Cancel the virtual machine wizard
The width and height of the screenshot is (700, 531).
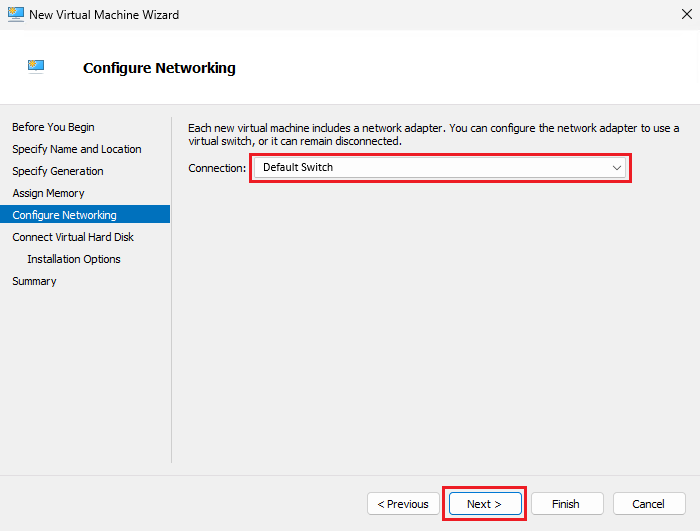pos(648,504)
